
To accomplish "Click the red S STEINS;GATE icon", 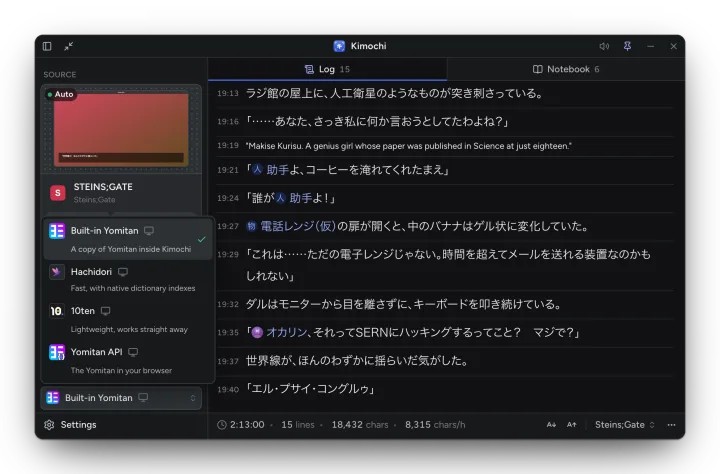I will (58, 193).
